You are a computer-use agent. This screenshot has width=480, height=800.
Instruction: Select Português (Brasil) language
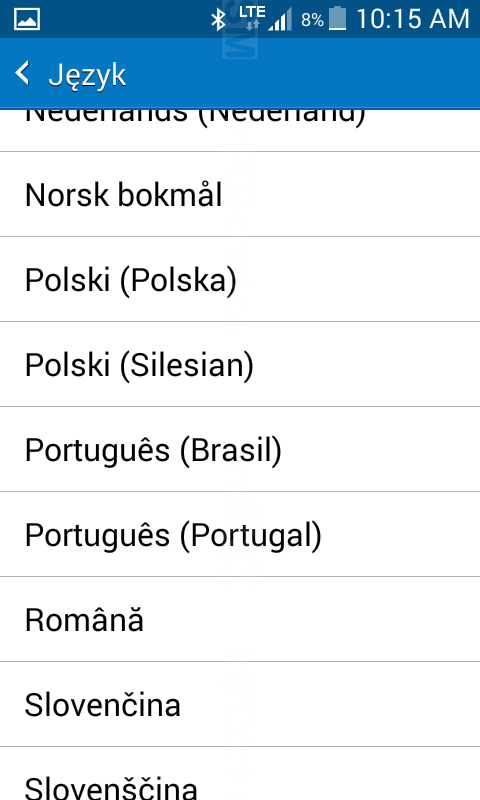240,449
